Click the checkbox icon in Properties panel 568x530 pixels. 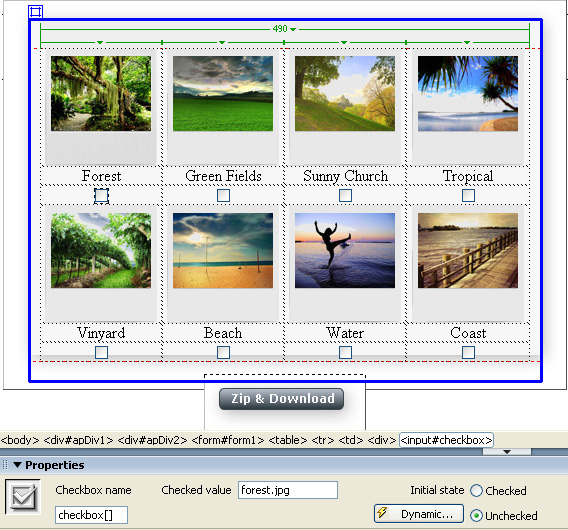23,496
